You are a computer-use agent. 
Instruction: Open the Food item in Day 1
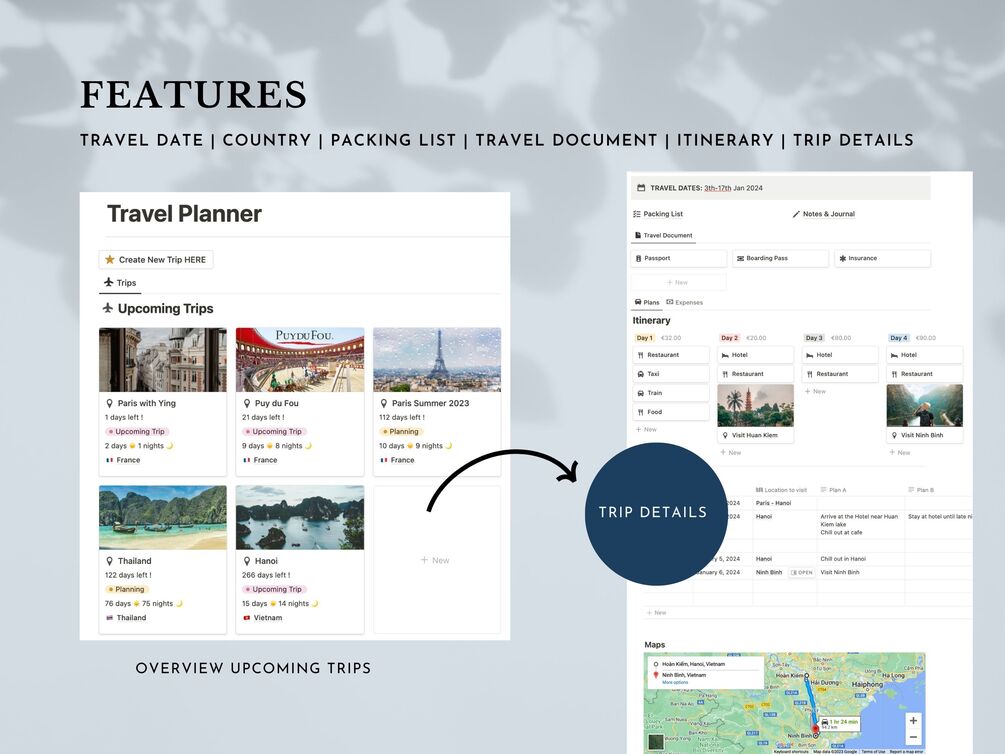(671, 412)
